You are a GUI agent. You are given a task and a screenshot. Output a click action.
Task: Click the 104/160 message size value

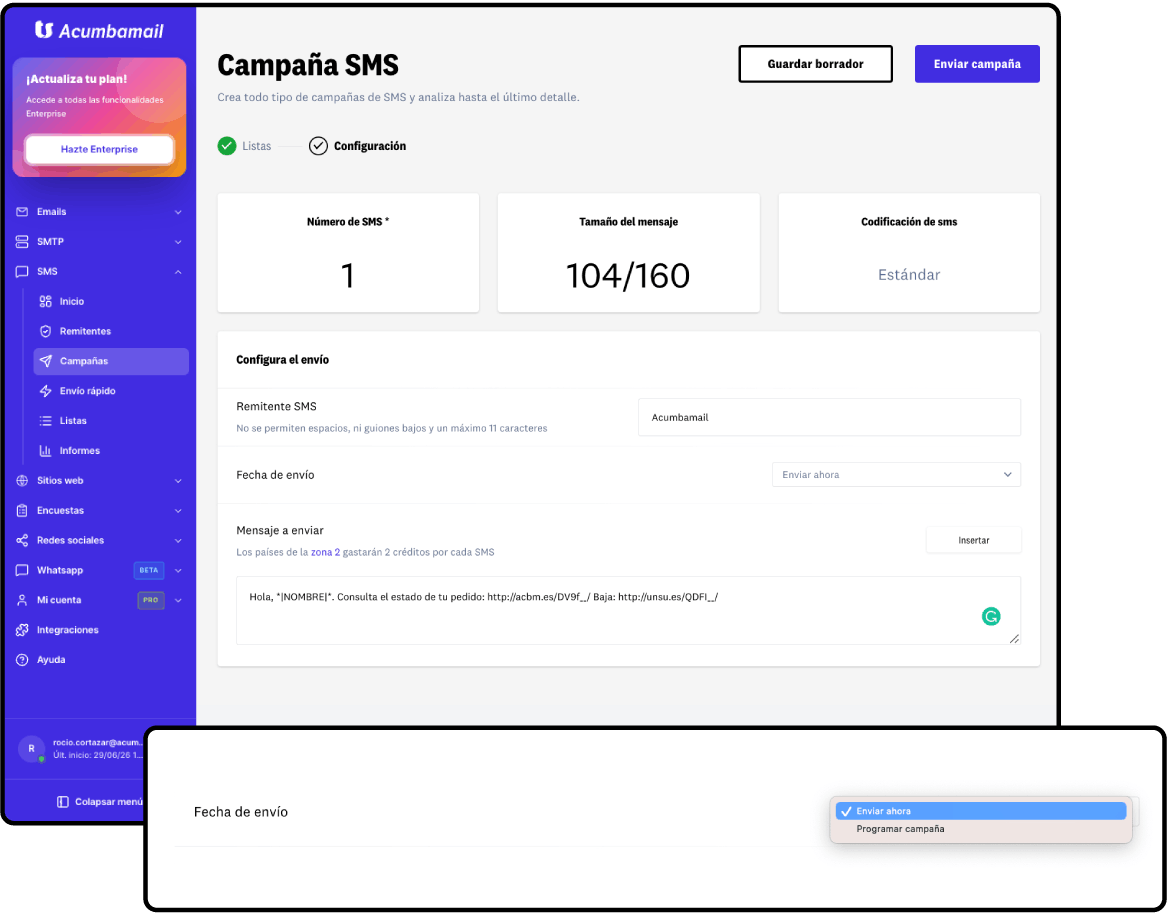(628, 276)
